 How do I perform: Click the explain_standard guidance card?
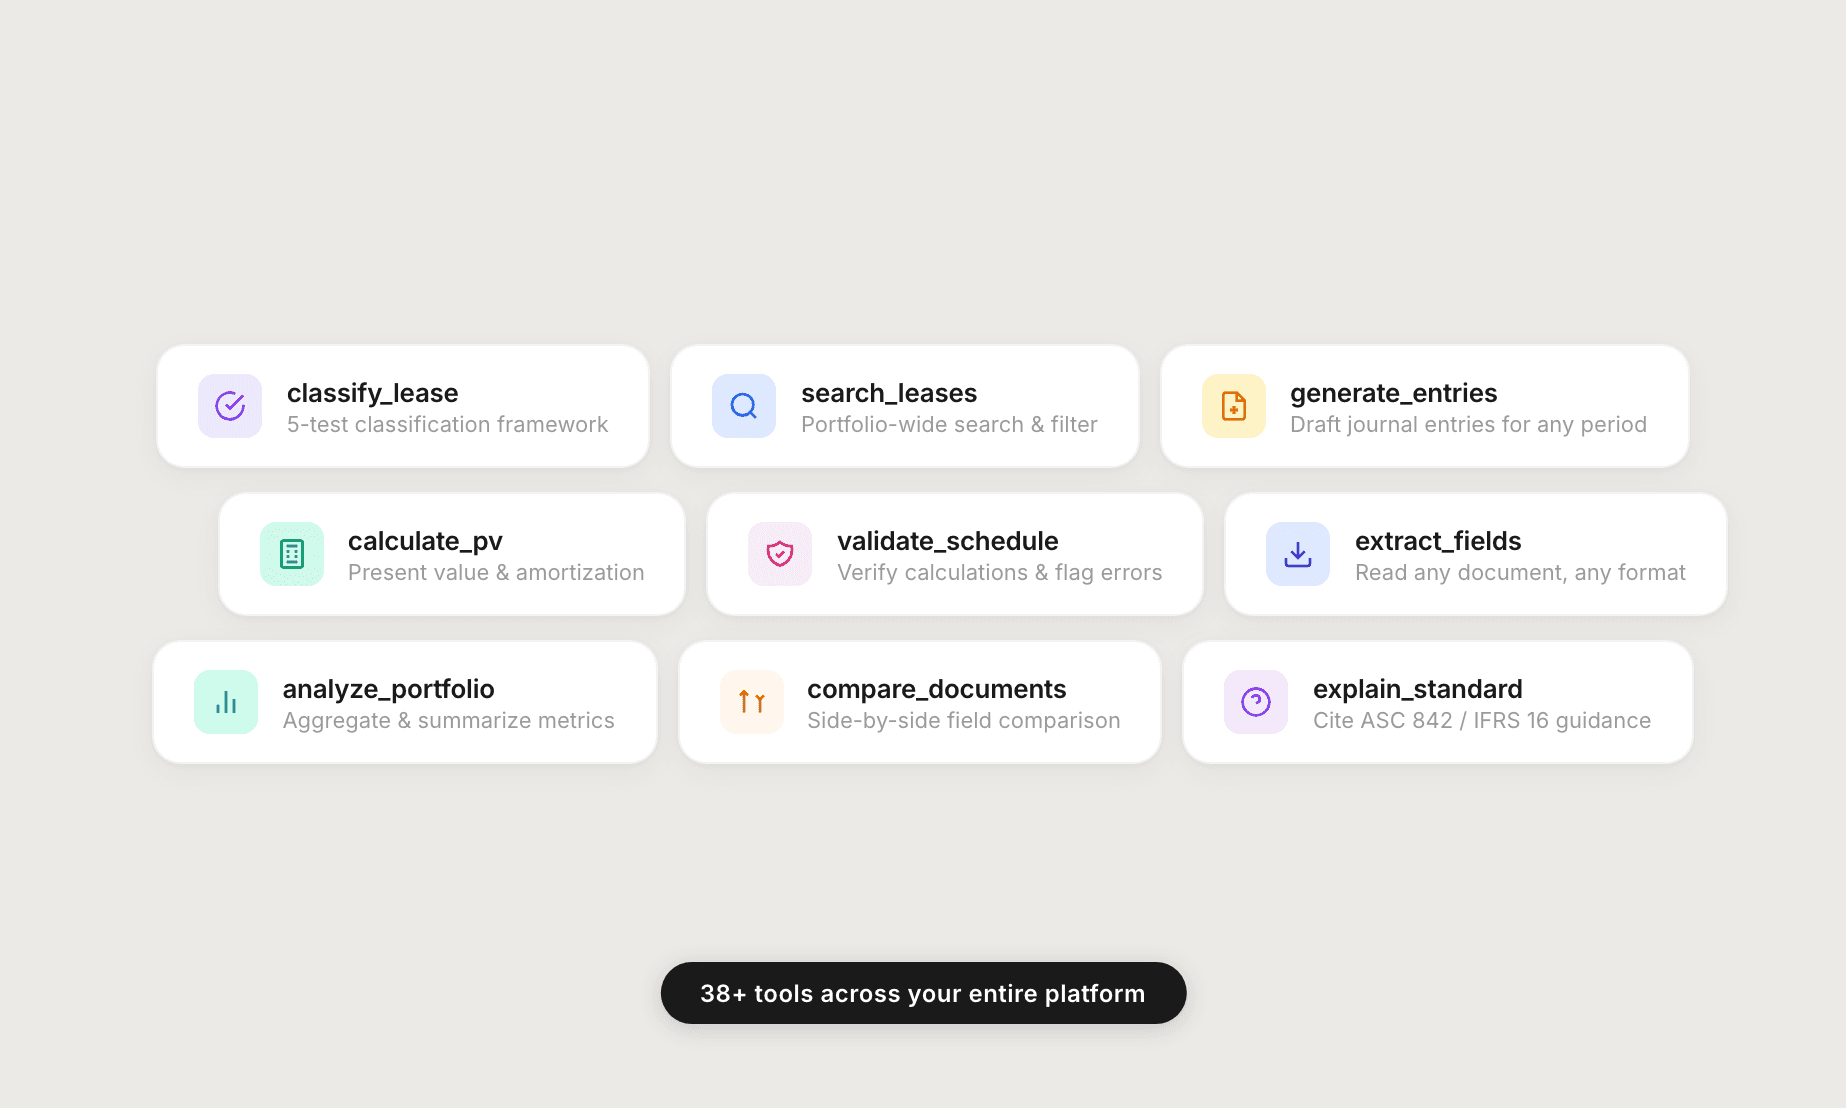1437,702
